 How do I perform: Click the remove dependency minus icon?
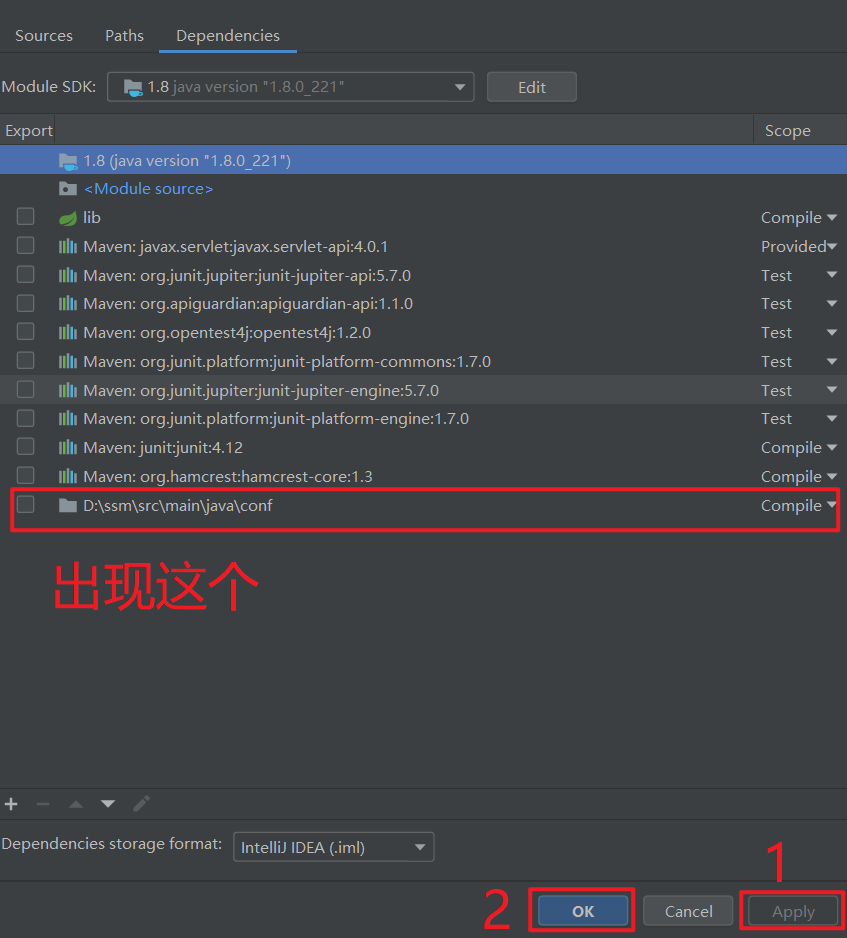pyautogui.click(x=43, y=803)
